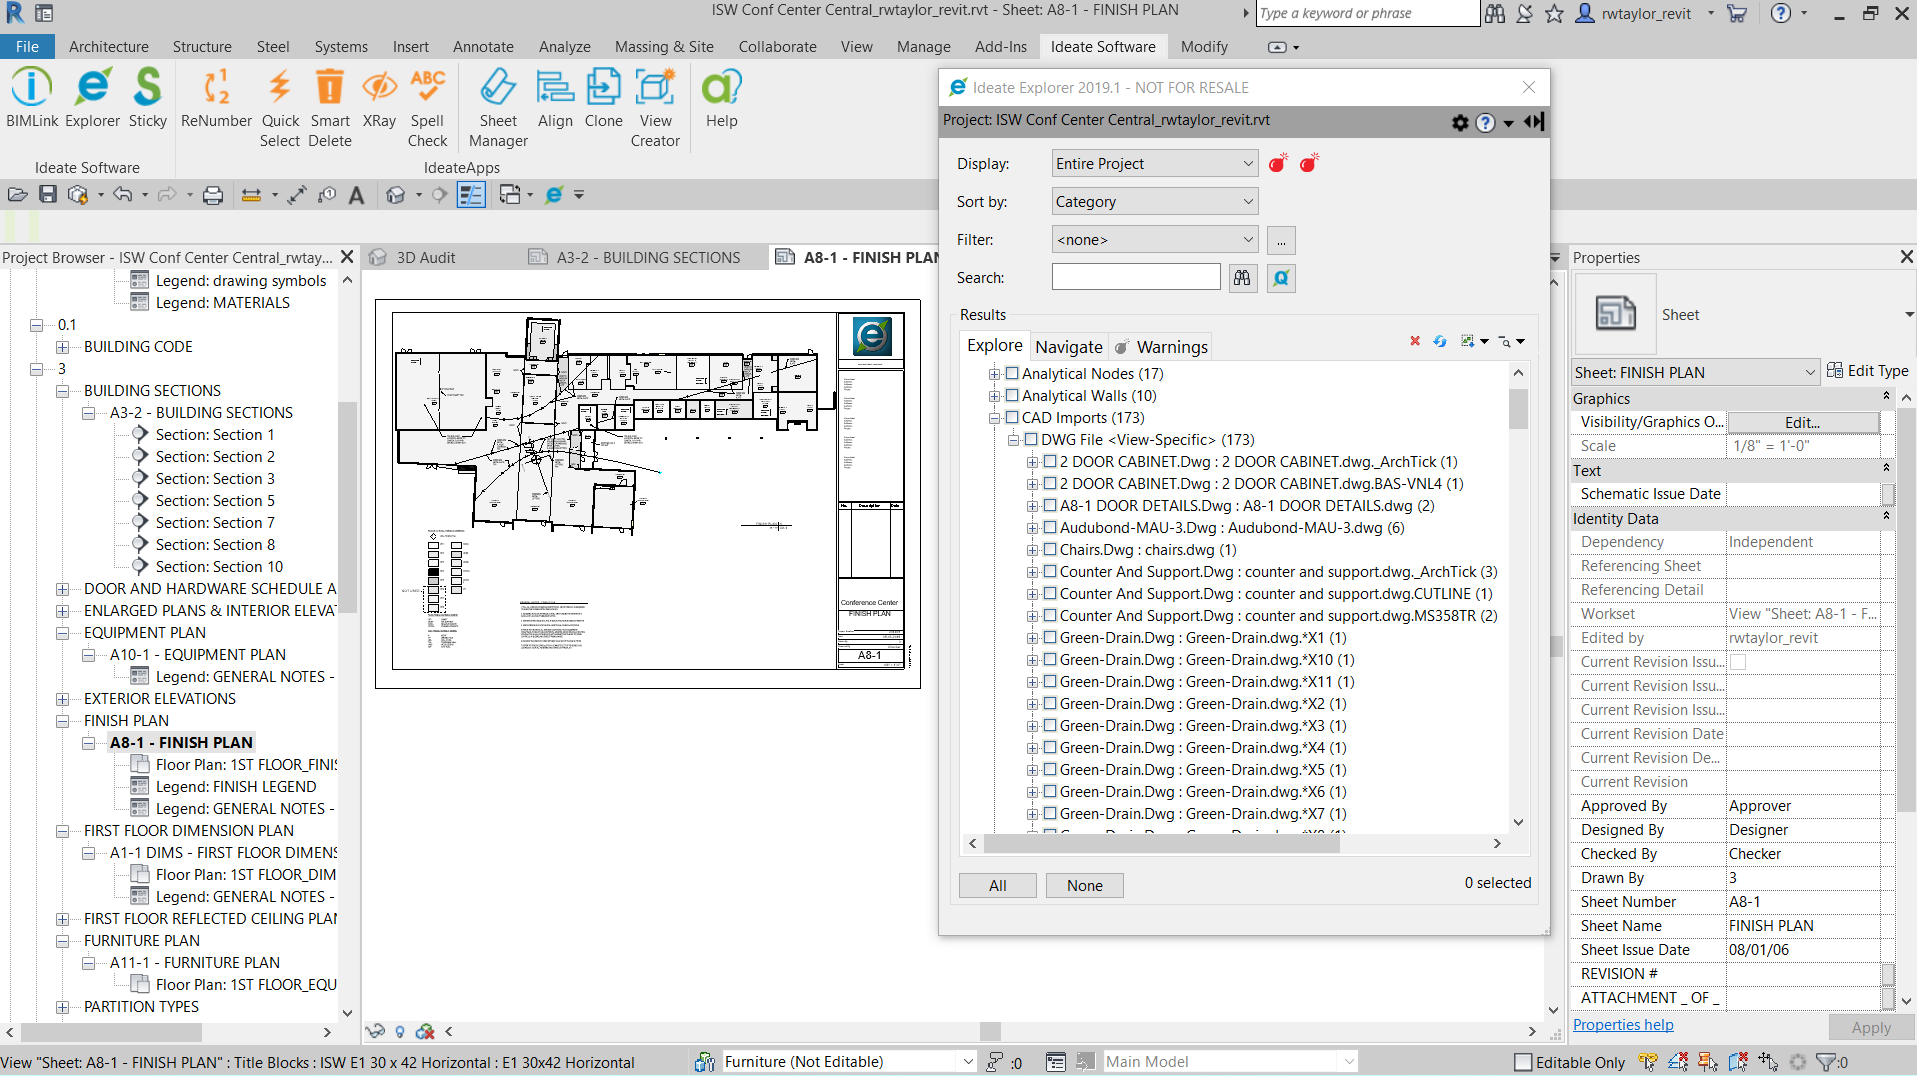Switch to the Warnings tab in Results
Viewport: 1917px width, 1076px height.
(x=1161, y=346)
